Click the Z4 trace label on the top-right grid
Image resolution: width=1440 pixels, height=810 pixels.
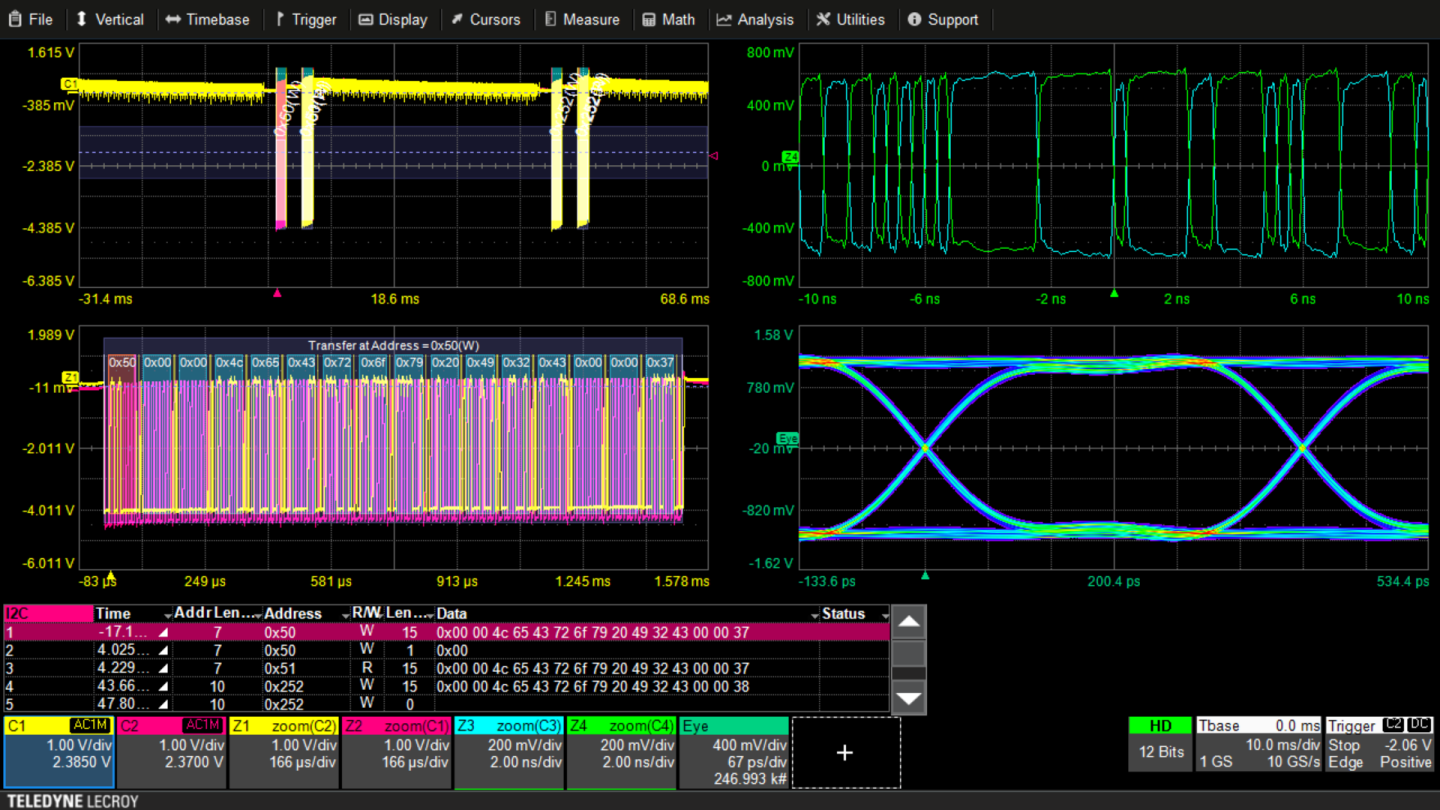790,157
